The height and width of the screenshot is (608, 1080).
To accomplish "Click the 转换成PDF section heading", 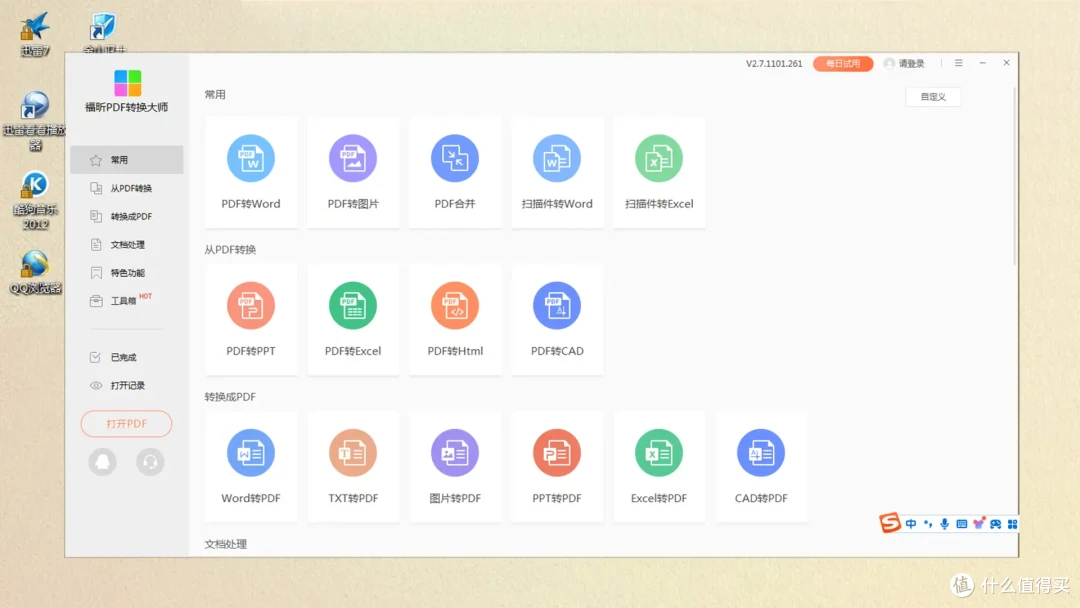I will point(230,397).
